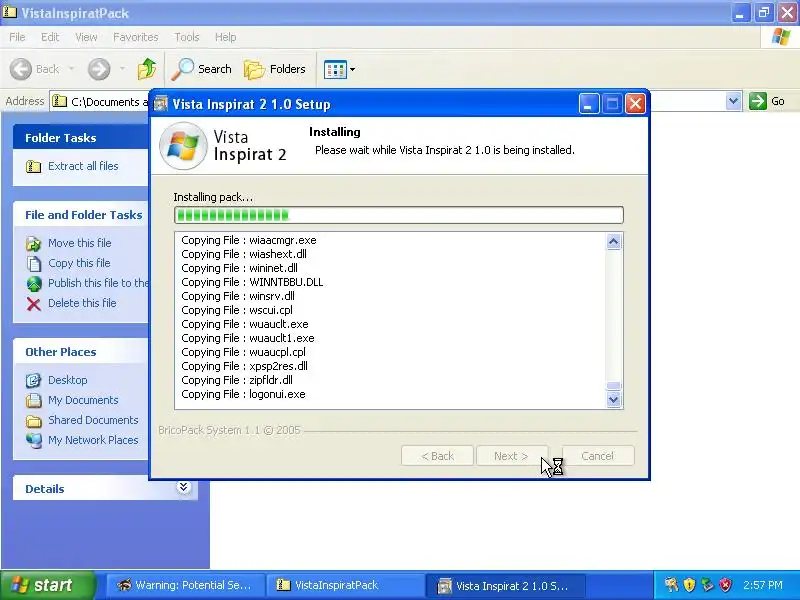Open the Views icon in toolbar
The image size is (800, 600).
point(335,69)
